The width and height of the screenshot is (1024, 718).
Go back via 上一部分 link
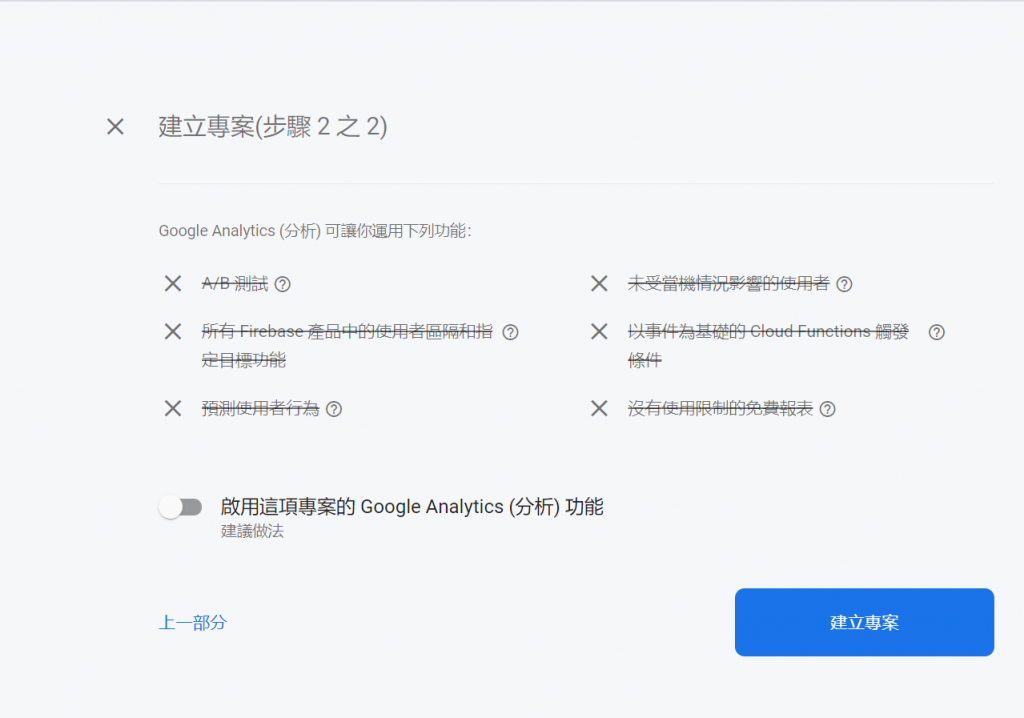click(193, 623)
